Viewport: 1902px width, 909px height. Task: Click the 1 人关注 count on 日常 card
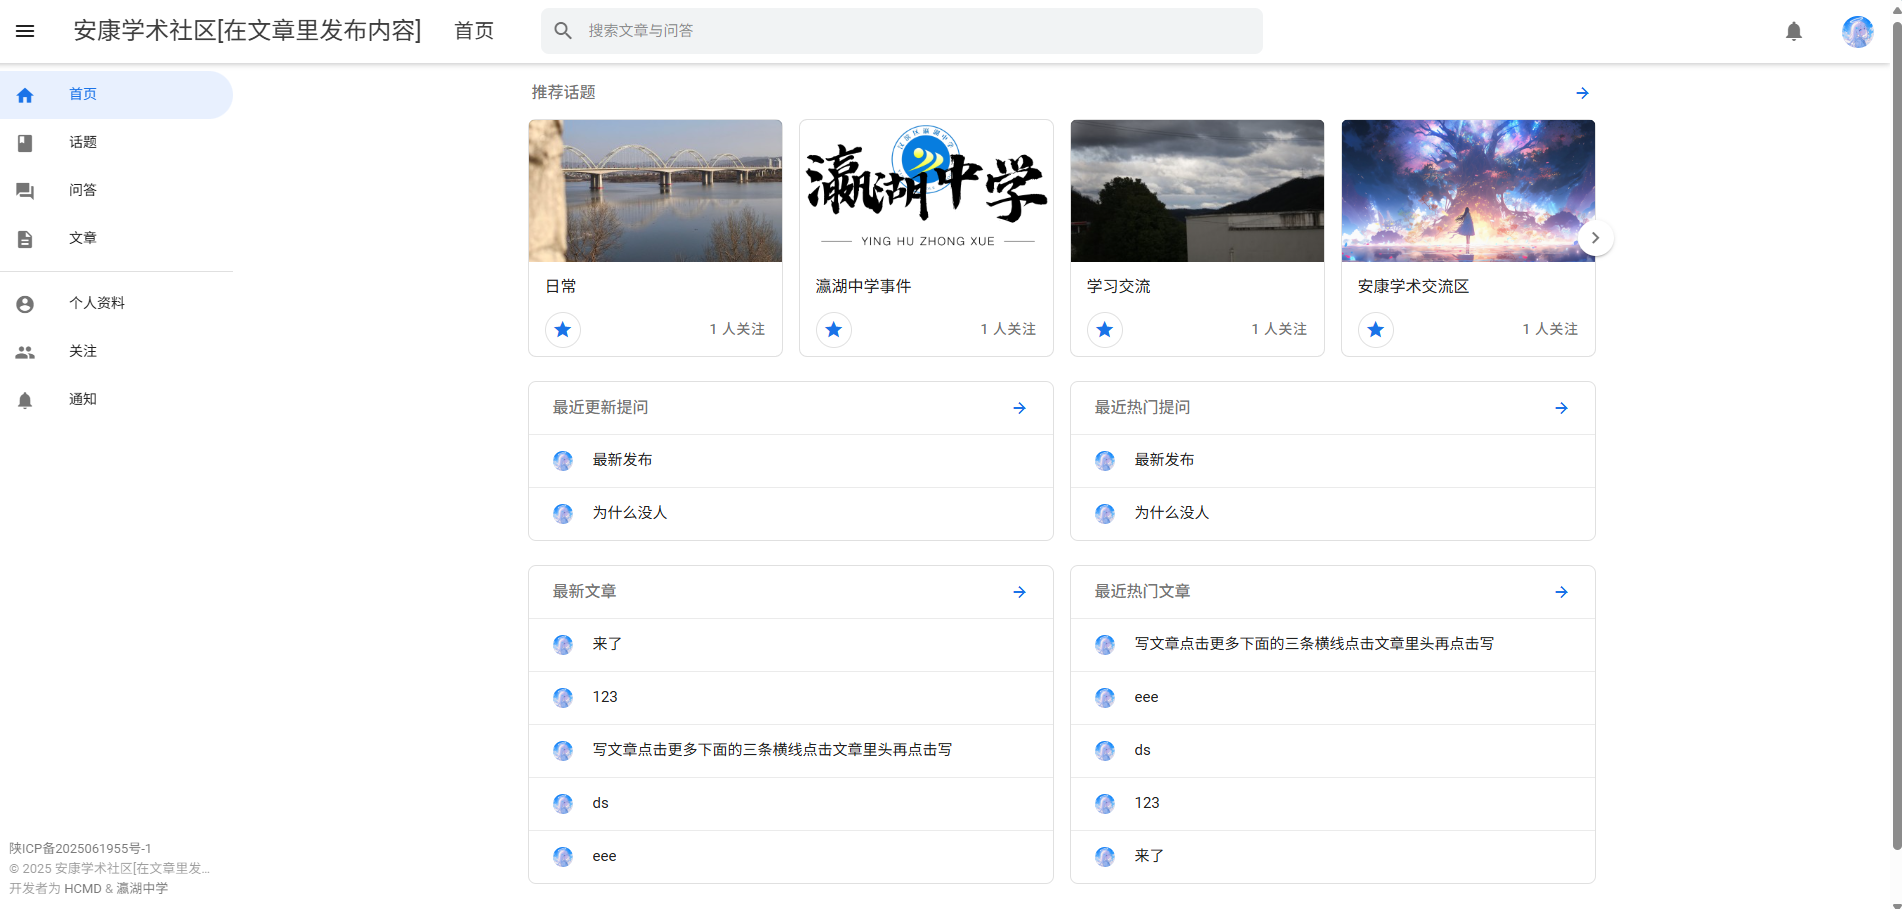[737, 329]
